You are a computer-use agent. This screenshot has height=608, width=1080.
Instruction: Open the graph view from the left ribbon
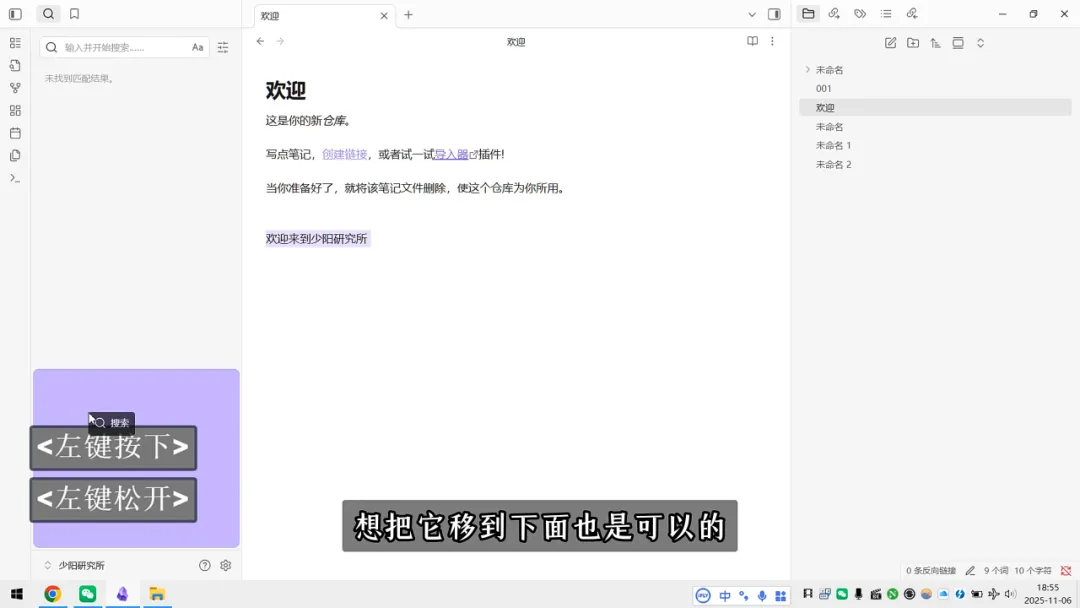coord(14,88)
